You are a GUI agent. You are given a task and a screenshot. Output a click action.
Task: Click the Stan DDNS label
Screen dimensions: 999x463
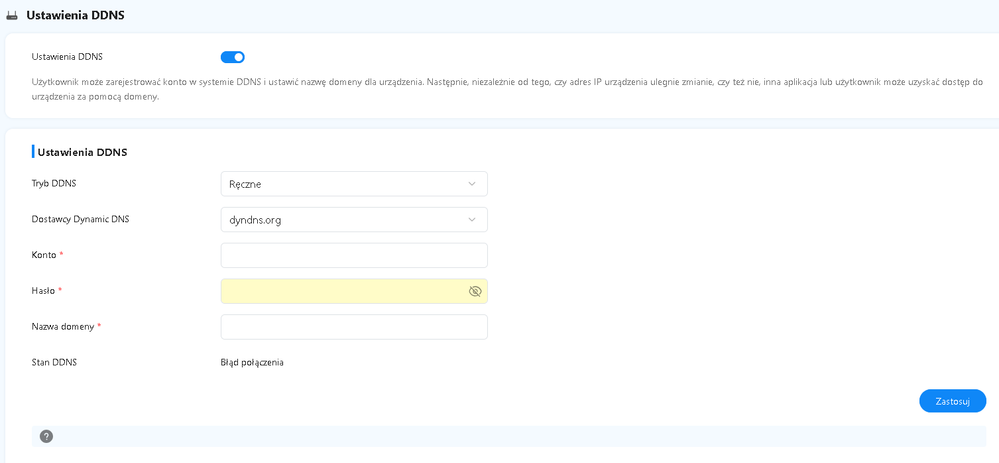(54, 362)
